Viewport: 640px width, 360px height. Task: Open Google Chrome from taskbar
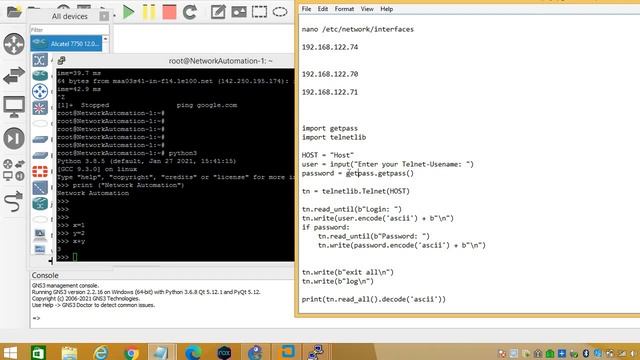(x=131, y=352)
